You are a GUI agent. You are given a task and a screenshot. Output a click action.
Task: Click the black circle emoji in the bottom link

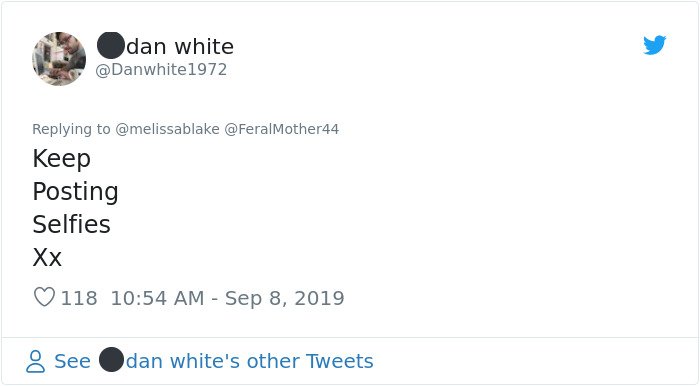pyautogui.click(x=111, y=360)
